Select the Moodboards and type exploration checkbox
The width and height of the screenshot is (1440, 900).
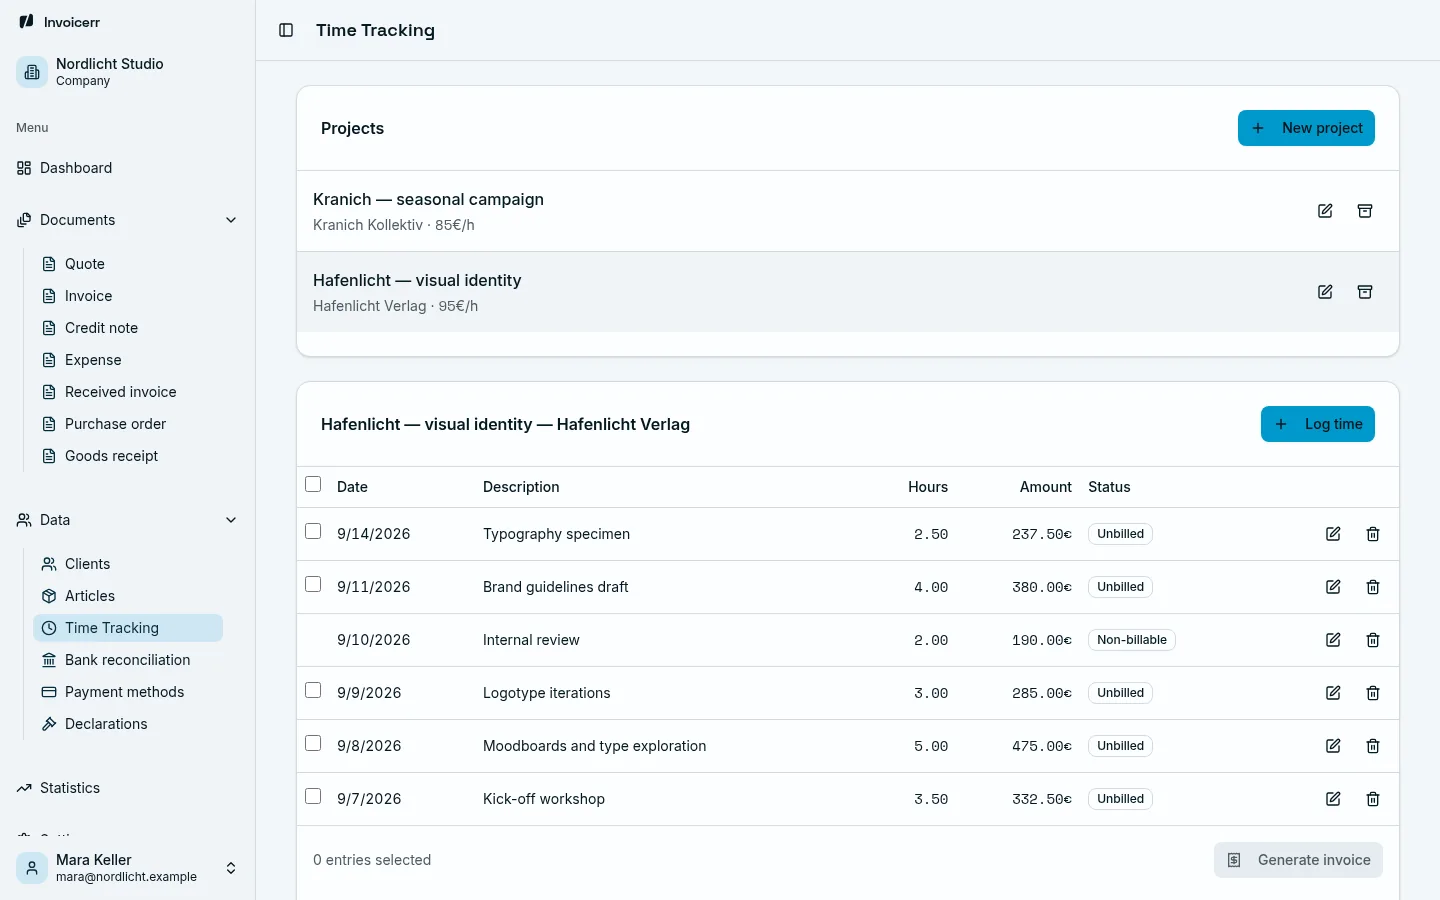click(x=313, y=743)
